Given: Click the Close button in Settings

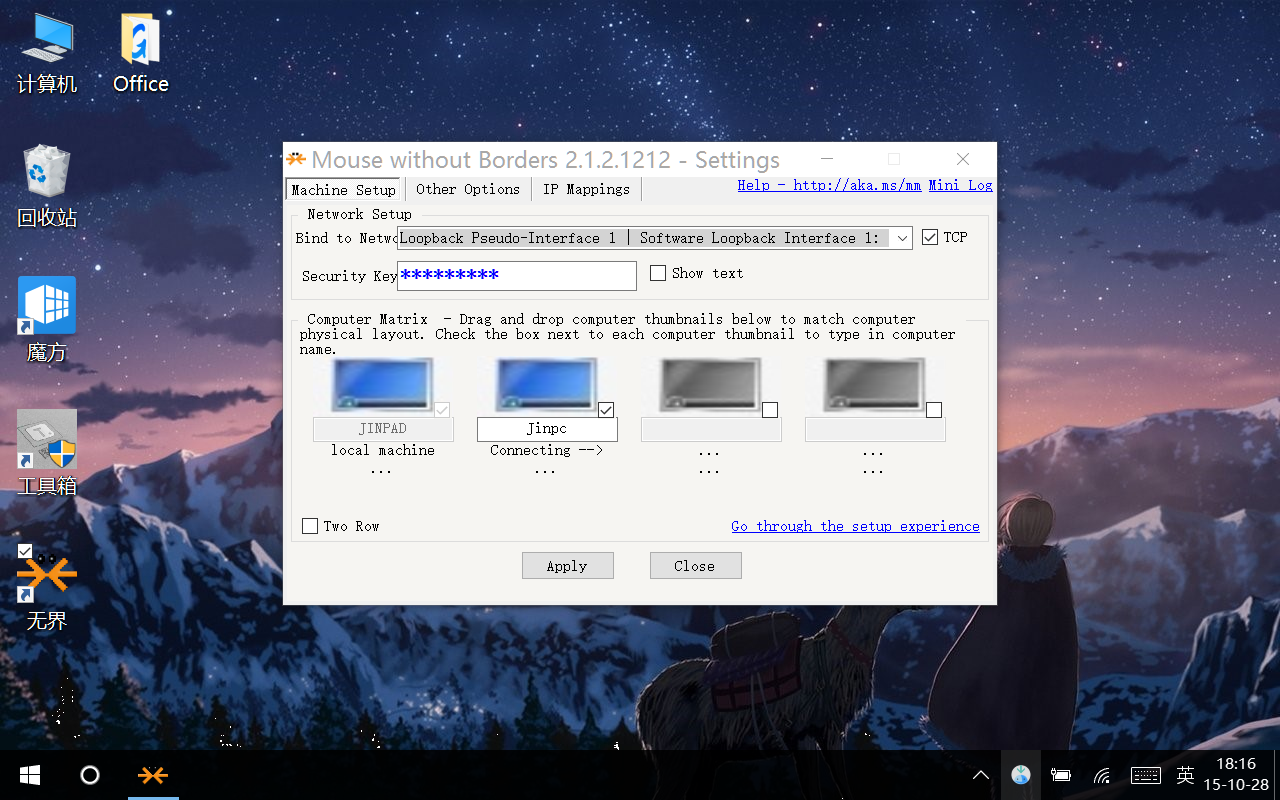Looking at the screenshot, I should (x=695, y=566).
